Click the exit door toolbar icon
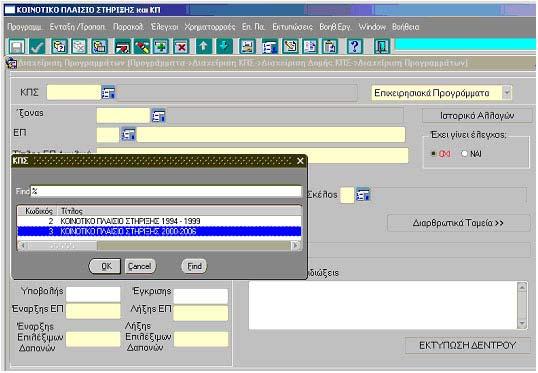Viewport: 538px width, 373px height. click(x=382, y=47)
